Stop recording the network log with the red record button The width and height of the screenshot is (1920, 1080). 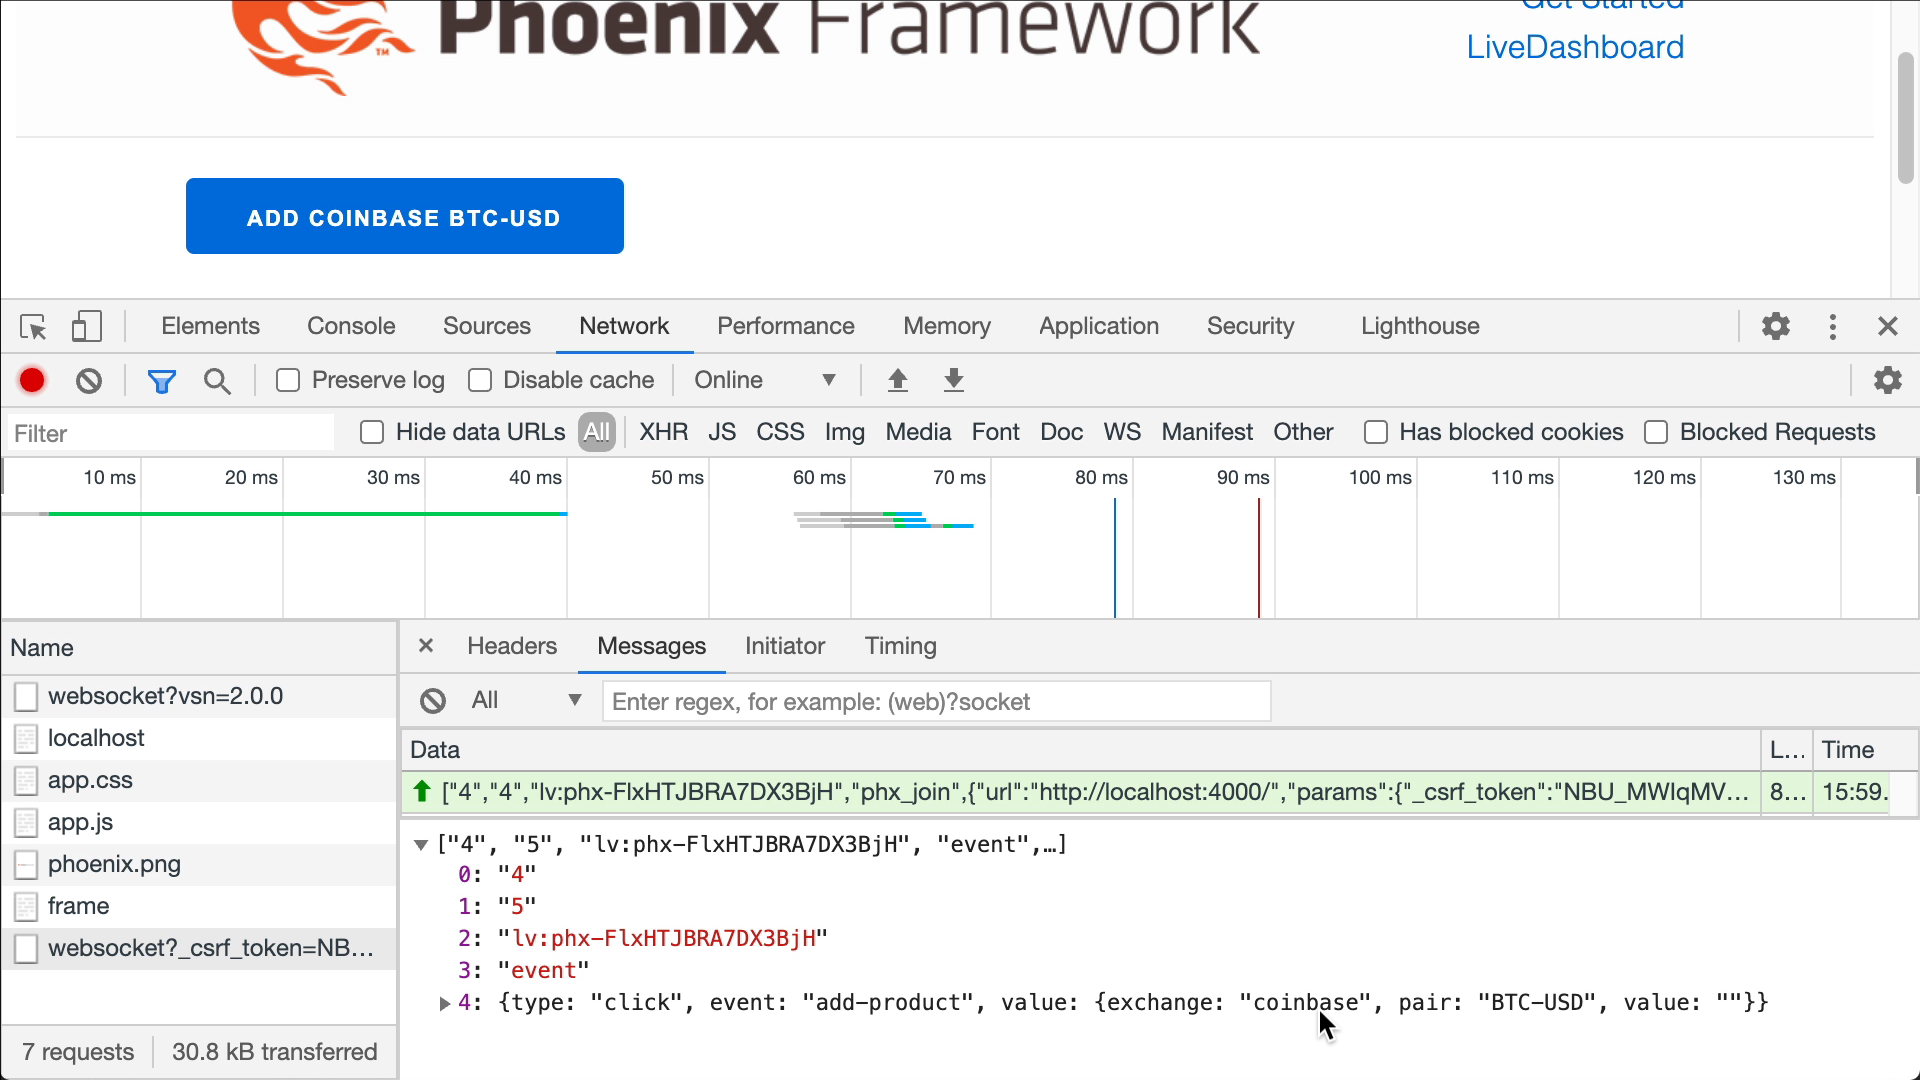click(32, 381)
